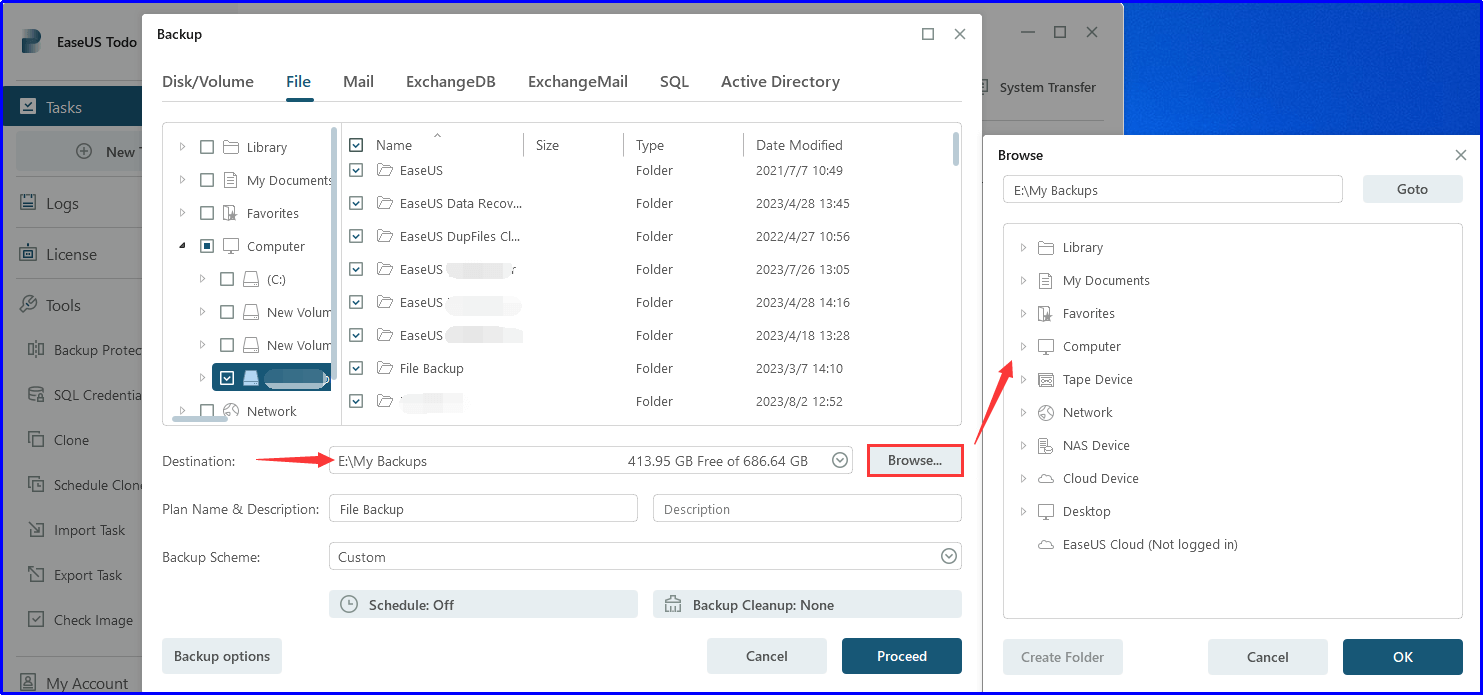Click the NAS Device icon in Browse

[1046, 446]
